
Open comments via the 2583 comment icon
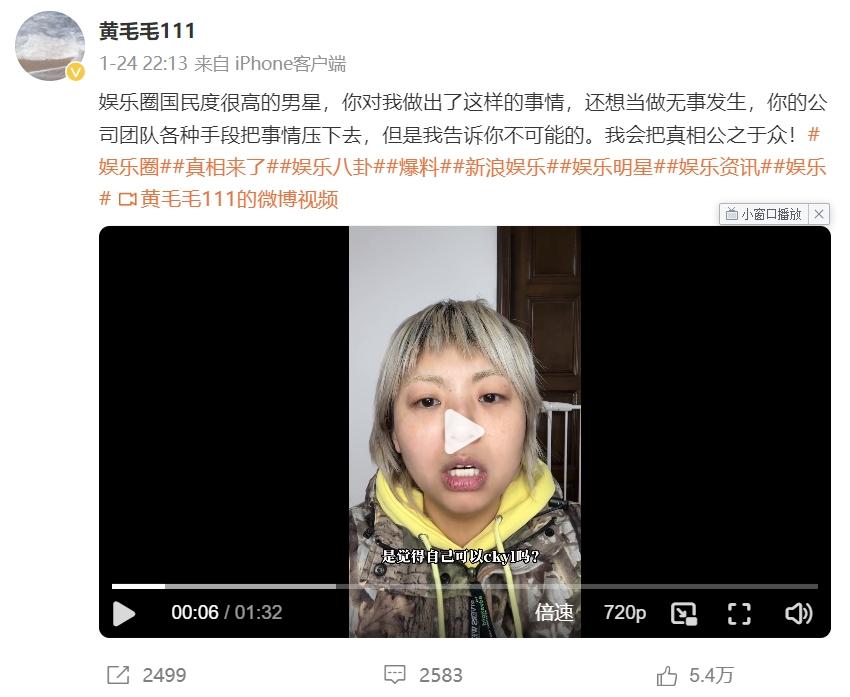(394, 675)
